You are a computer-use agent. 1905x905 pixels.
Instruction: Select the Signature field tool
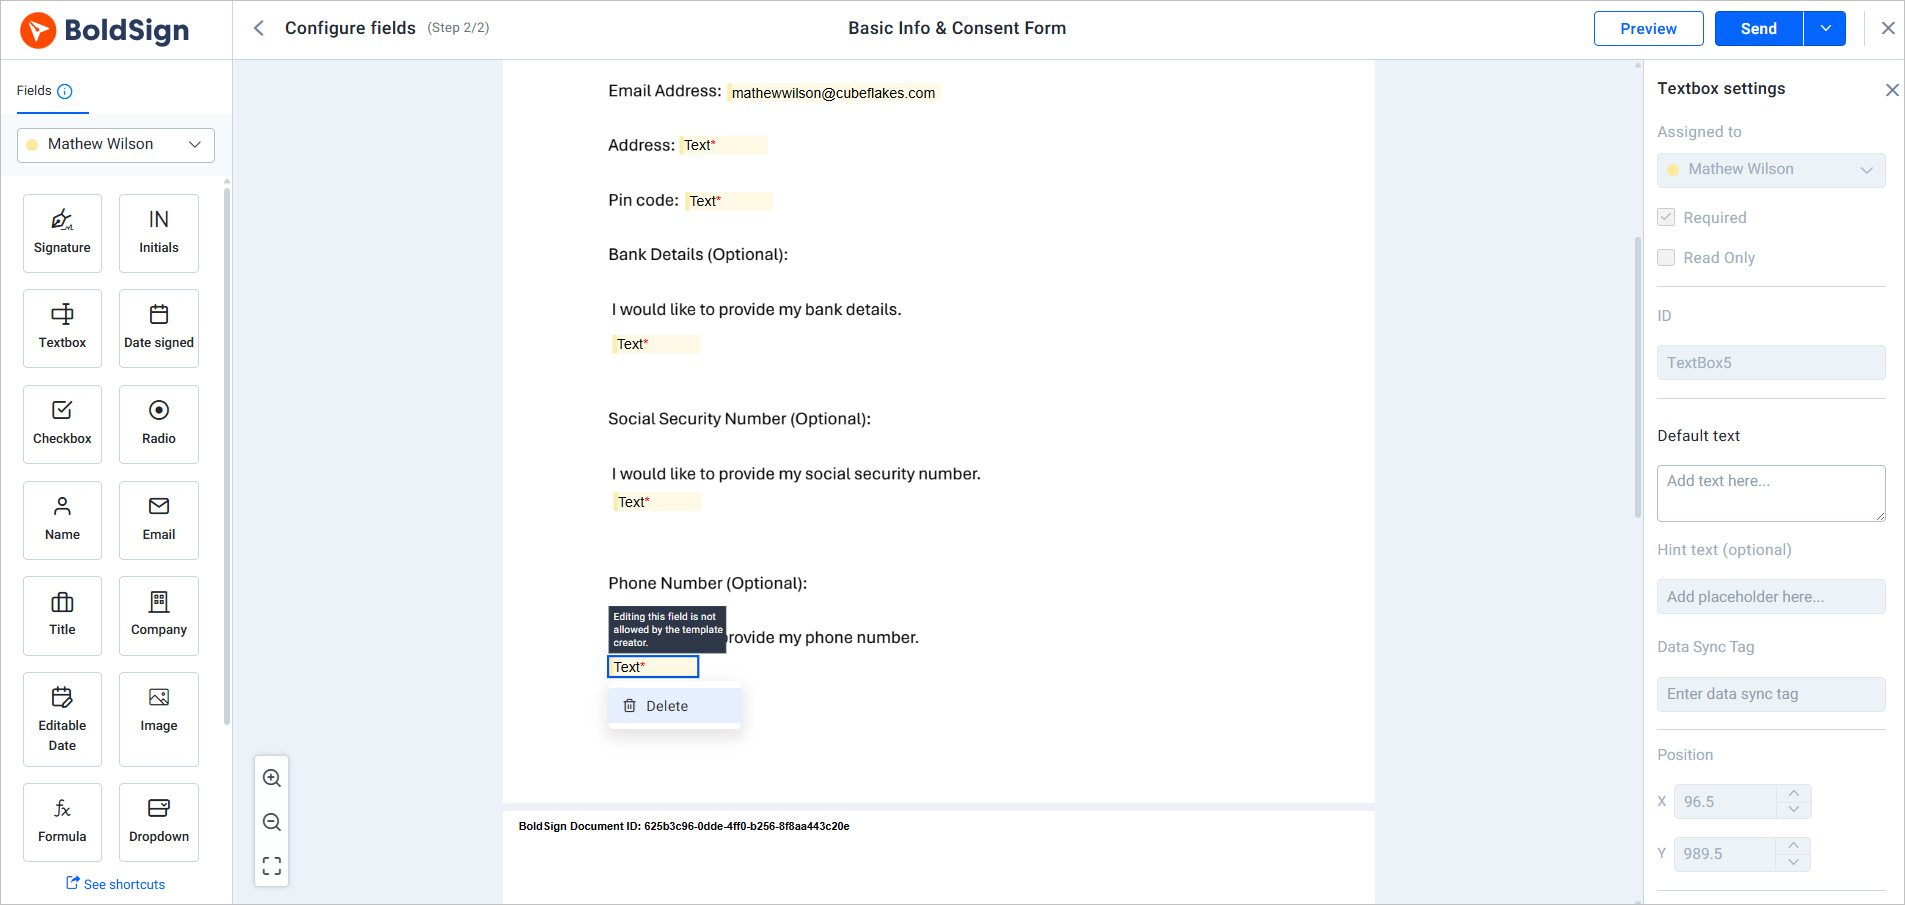tap(62, 233)
